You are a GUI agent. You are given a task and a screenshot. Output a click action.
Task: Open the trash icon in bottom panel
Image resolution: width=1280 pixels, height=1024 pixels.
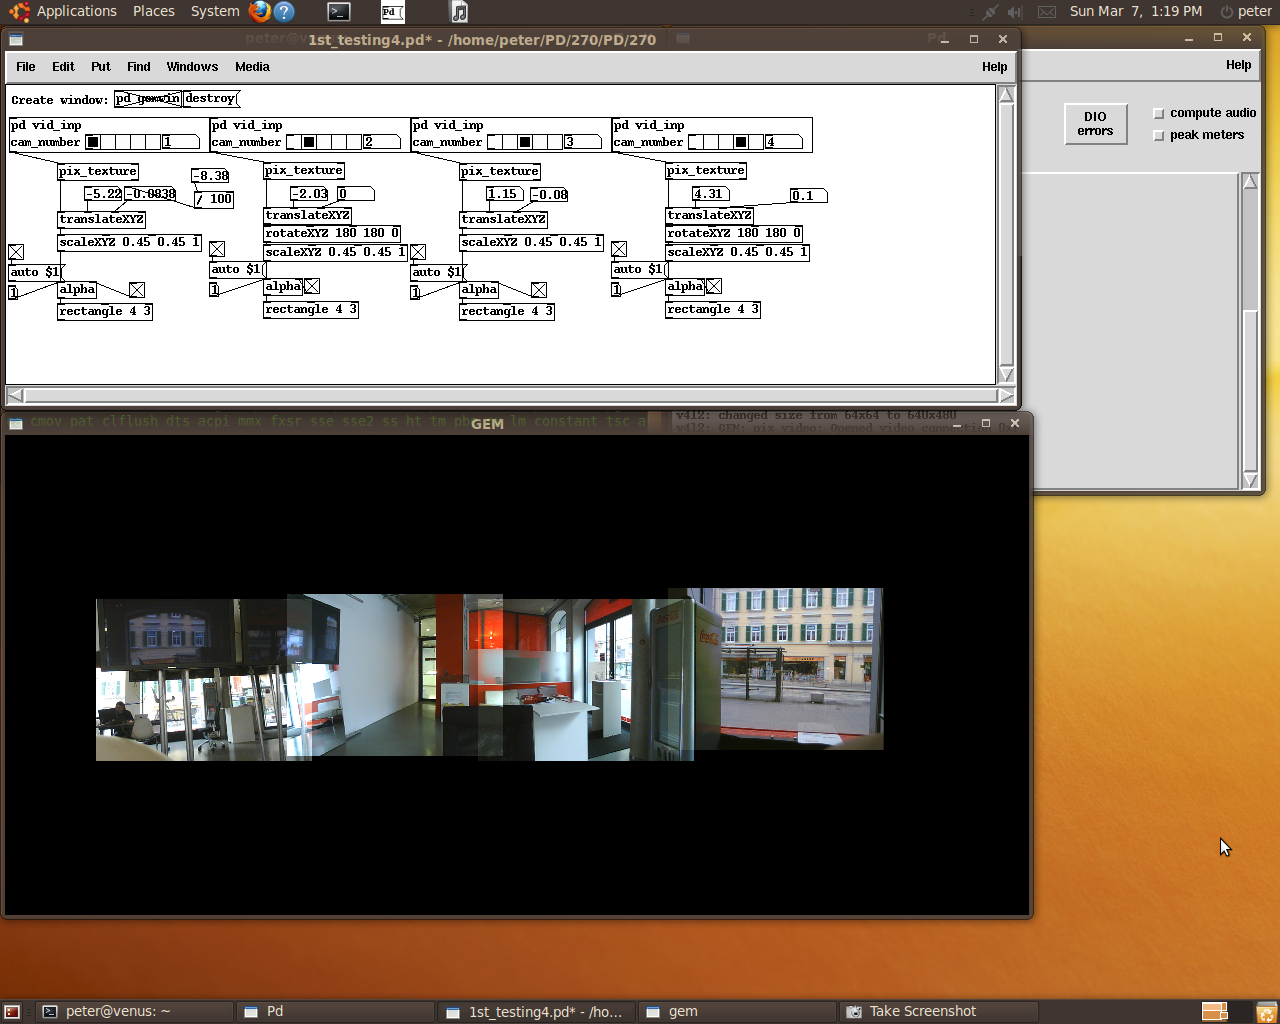[x=1266, y=1012]
